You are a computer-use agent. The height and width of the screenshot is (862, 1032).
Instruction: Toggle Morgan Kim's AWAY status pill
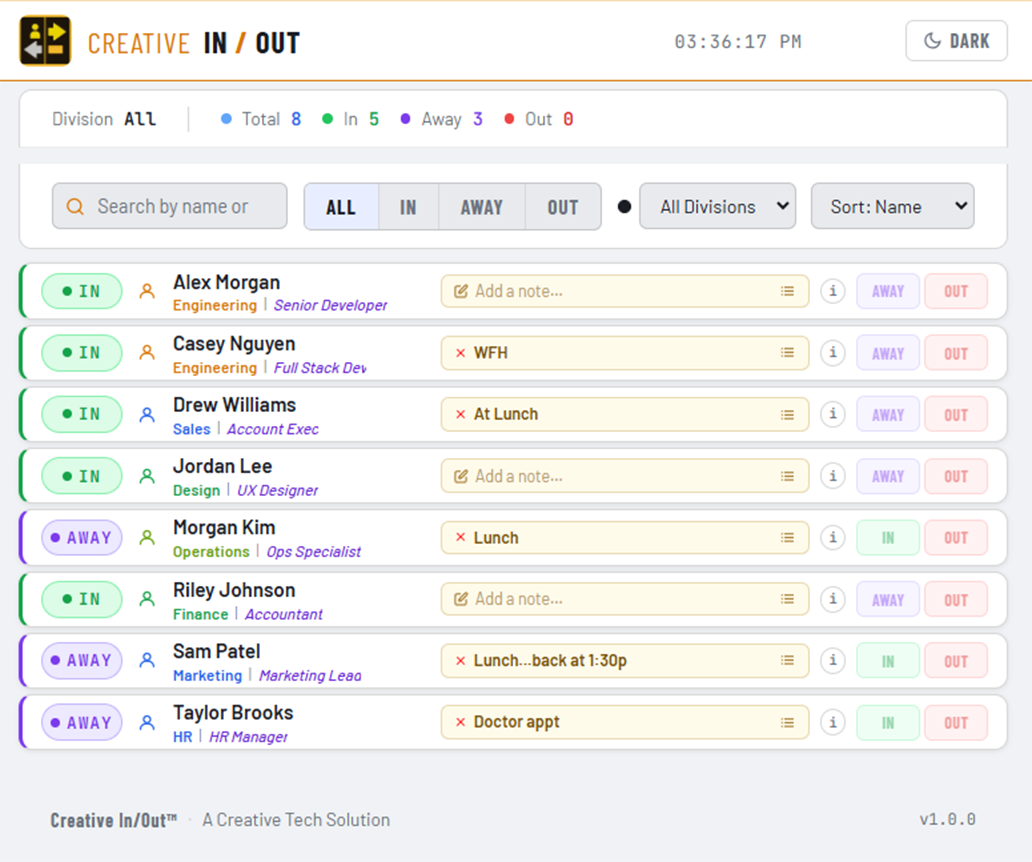coord(82,538)
